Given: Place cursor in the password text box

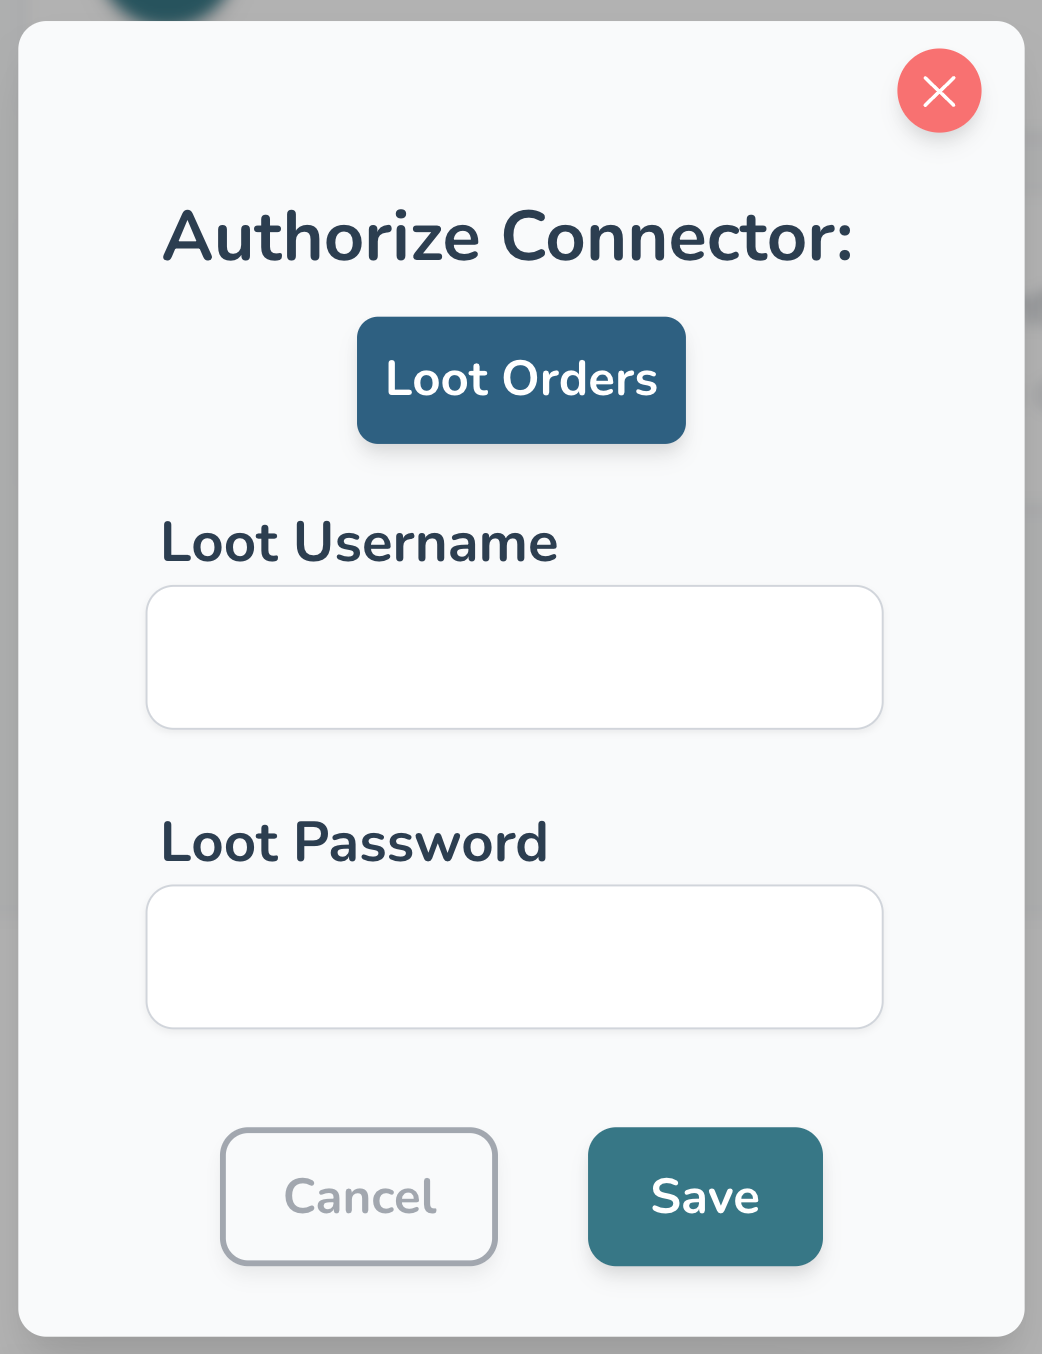Looking at the screenshot, I should click(514, 956).
